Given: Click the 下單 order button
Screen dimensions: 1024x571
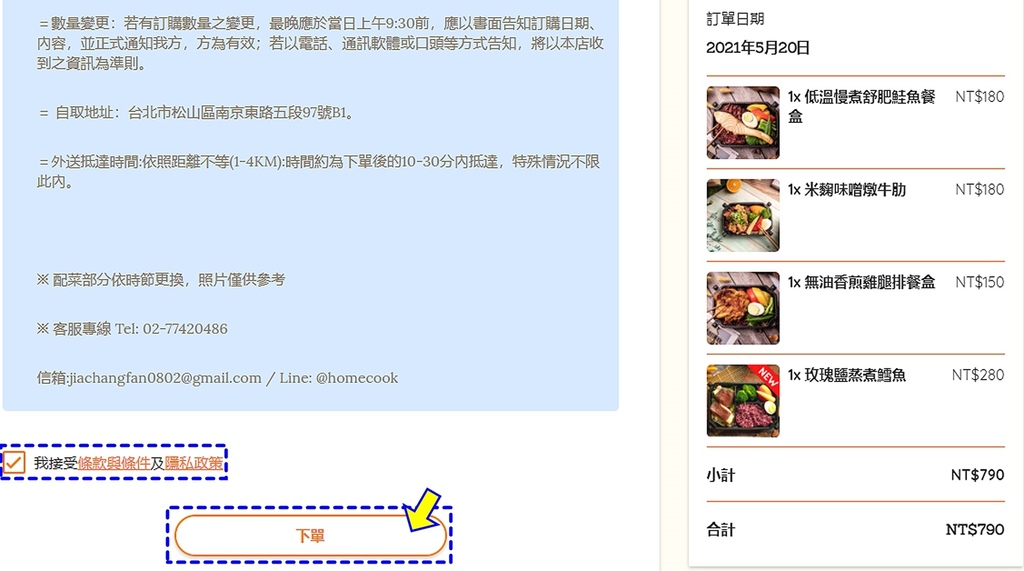Looking at the screenshot, I should pos(310,536).
